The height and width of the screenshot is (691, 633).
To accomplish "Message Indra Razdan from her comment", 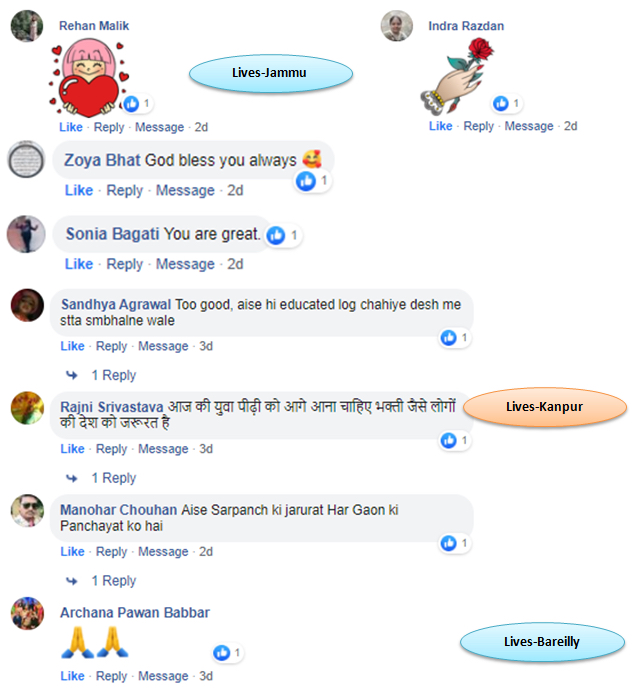I will [529, 126].
